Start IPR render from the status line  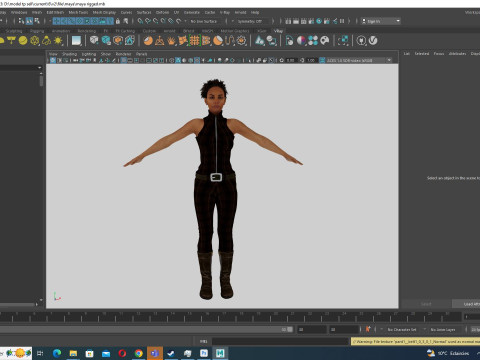303,21
